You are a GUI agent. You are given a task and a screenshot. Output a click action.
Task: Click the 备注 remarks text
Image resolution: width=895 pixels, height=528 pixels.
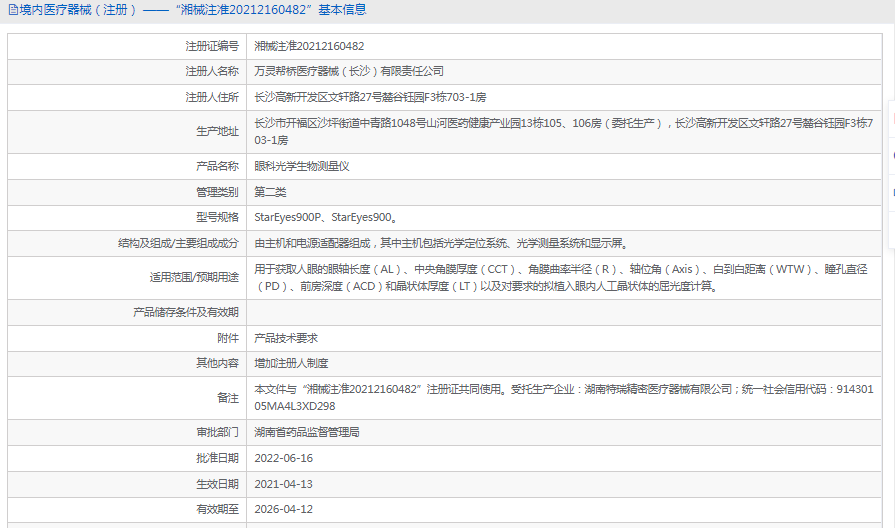point(560,397)
